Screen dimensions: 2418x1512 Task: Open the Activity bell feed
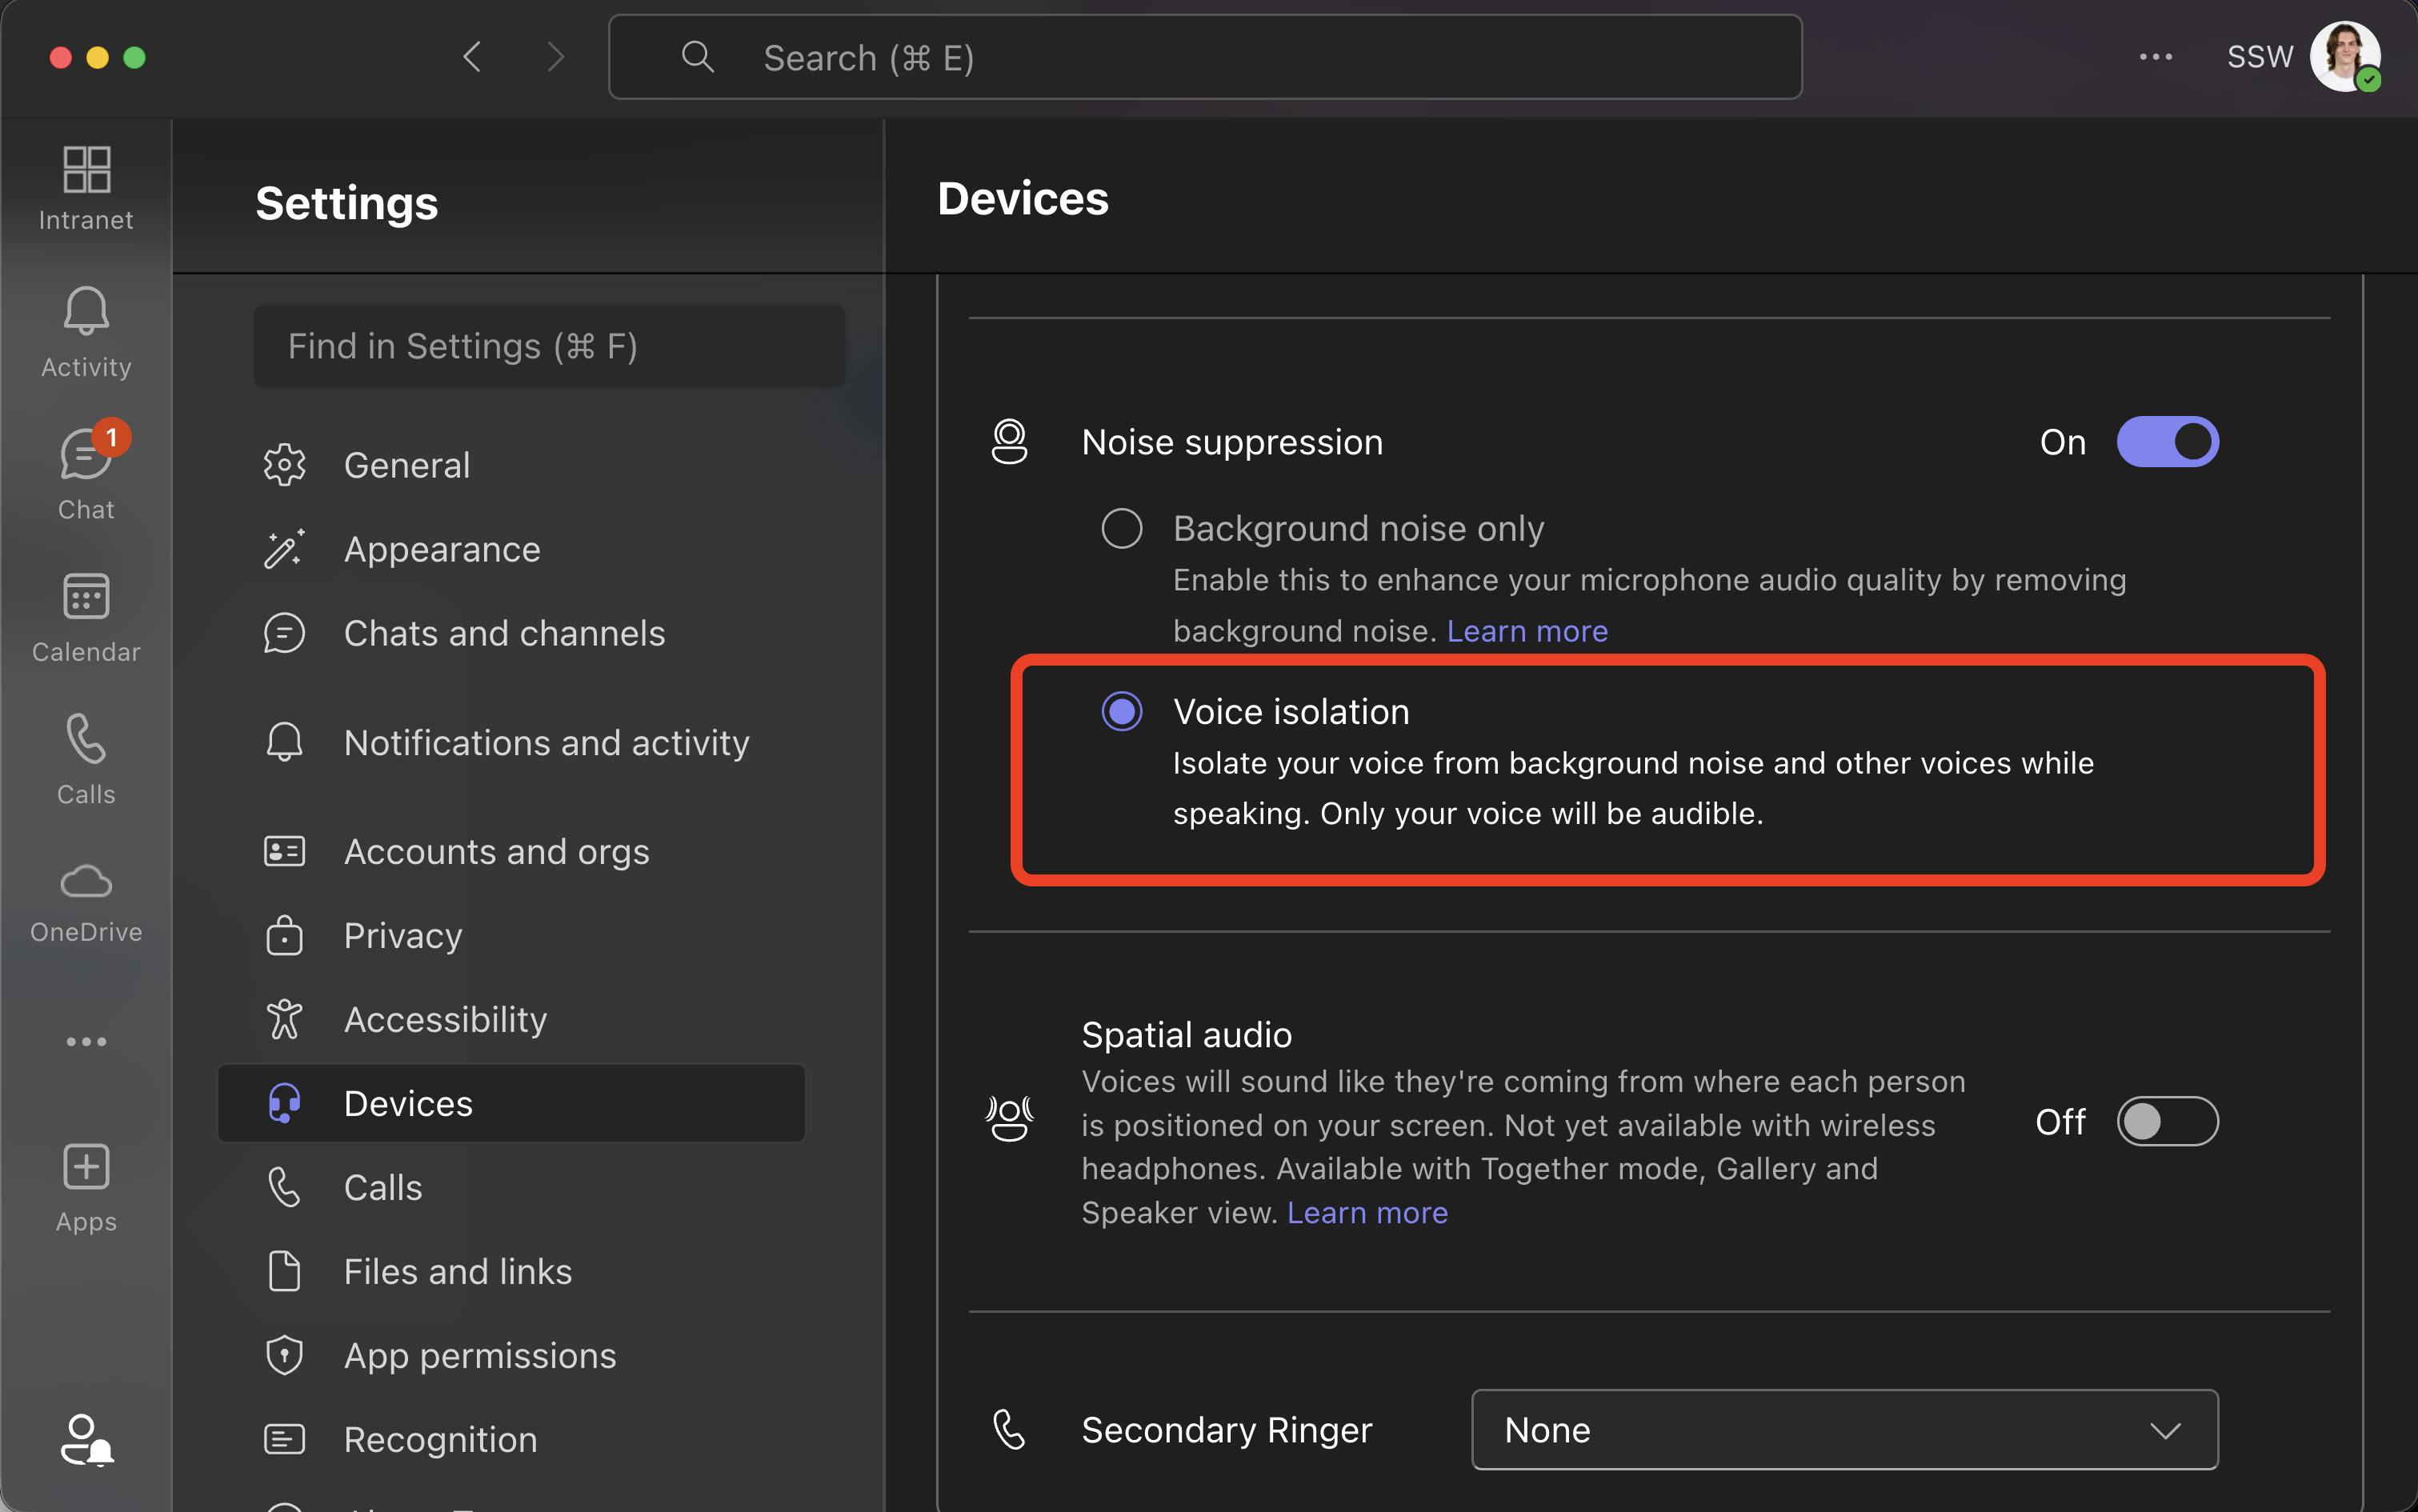[x=86, y=331]
